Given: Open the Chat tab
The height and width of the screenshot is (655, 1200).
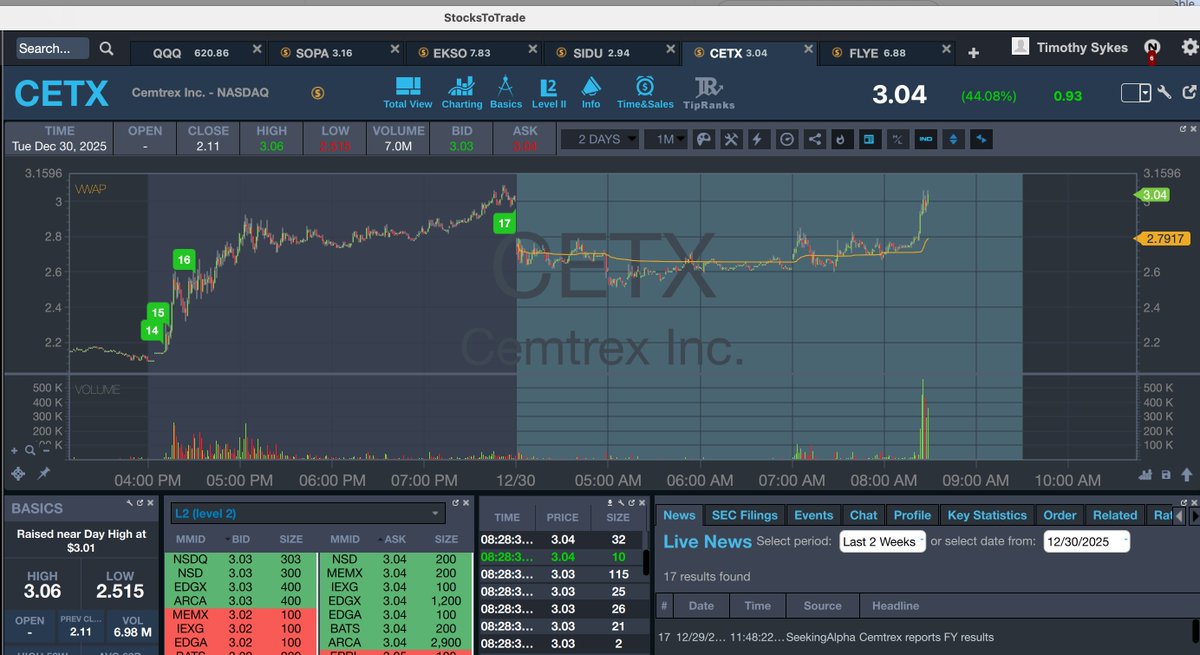Looking at the screenshot, I should 863,515.
